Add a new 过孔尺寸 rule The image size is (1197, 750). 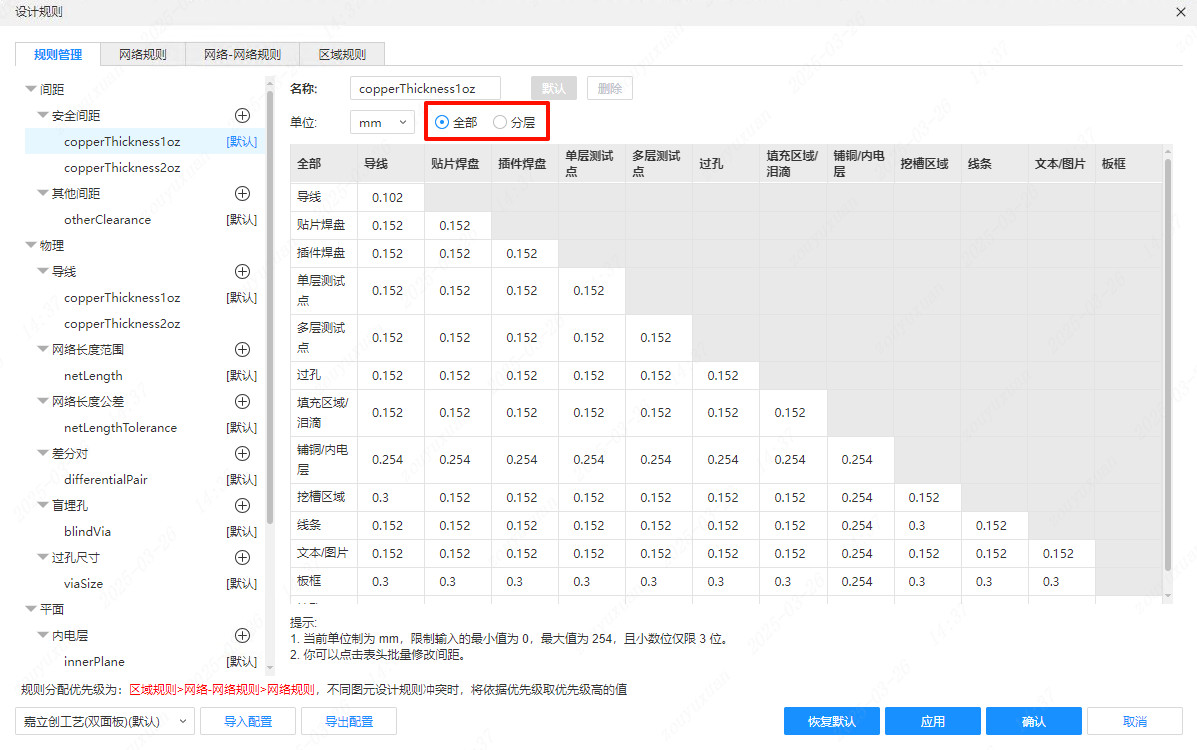pos(242,557)
